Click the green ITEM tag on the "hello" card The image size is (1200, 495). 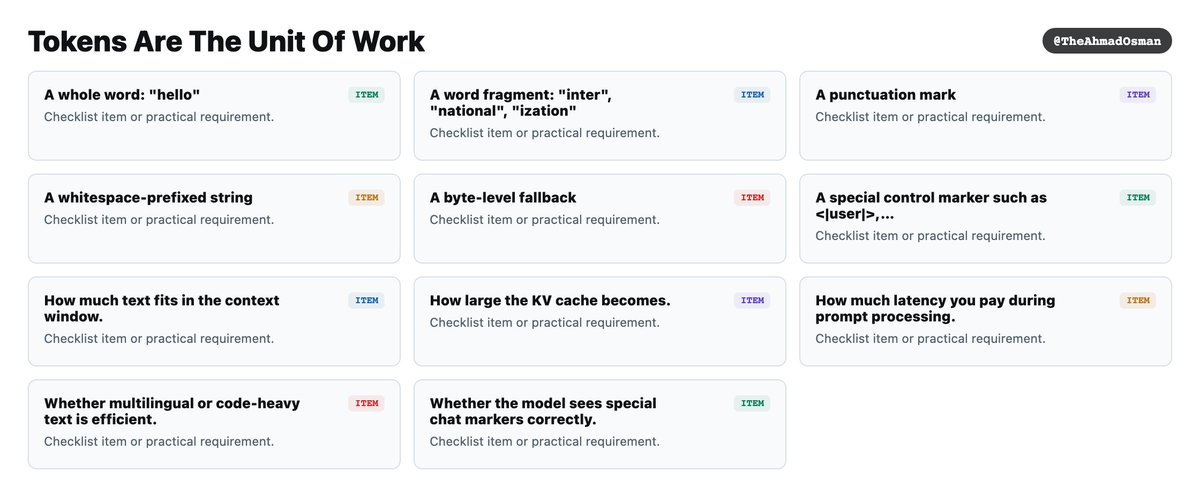tap(367, 95)
